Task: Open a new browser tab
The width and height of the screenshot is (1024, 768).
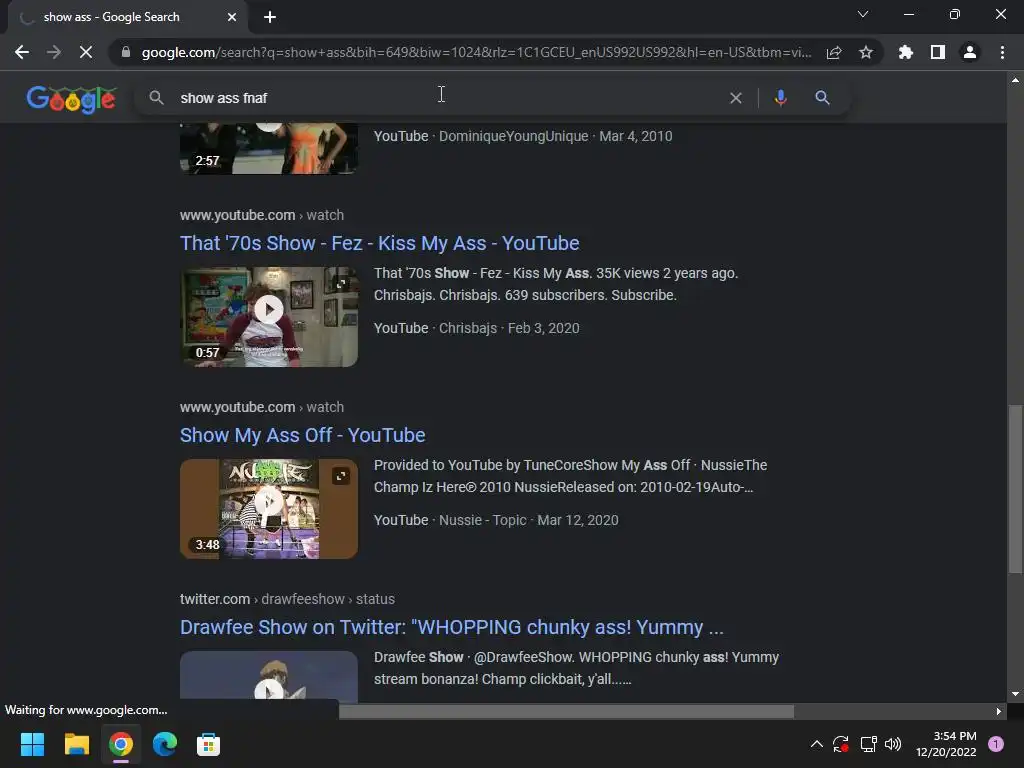Action: pos(270,17)
